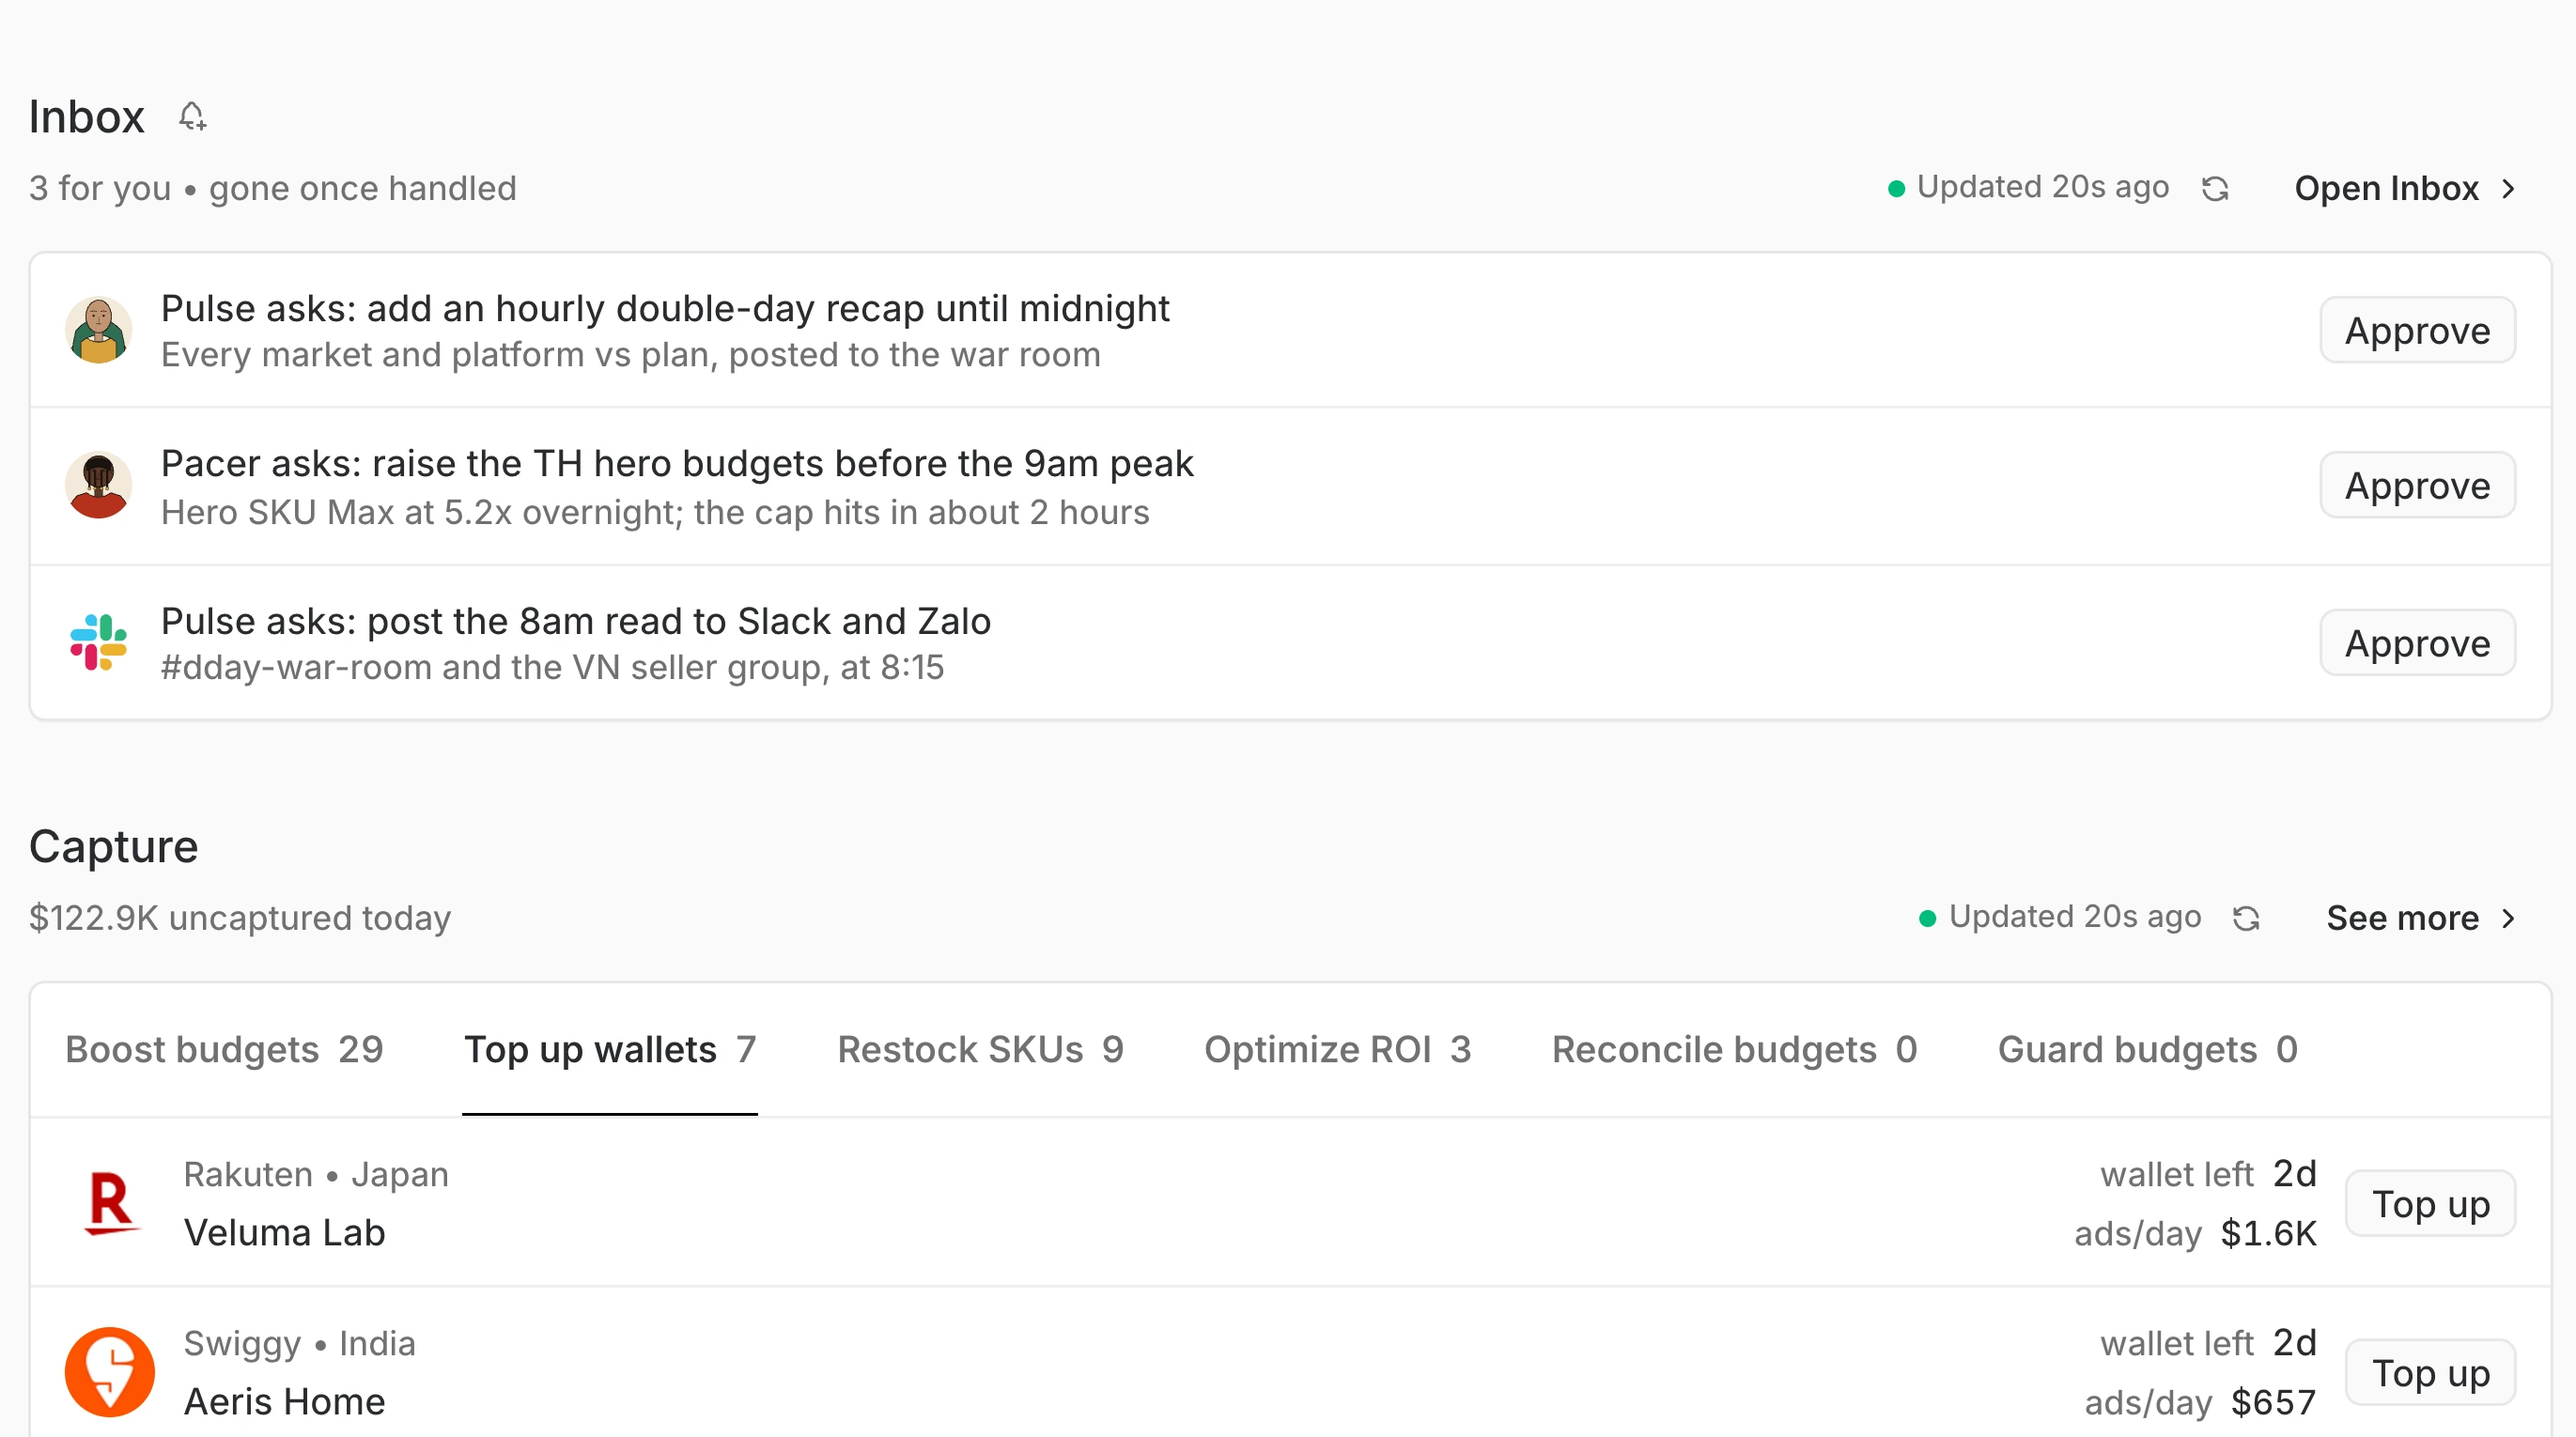This screenshot has width=2576, height=1437.
Task: Switch to the Optimize ROI tab
Action: click(1337, 1049)
